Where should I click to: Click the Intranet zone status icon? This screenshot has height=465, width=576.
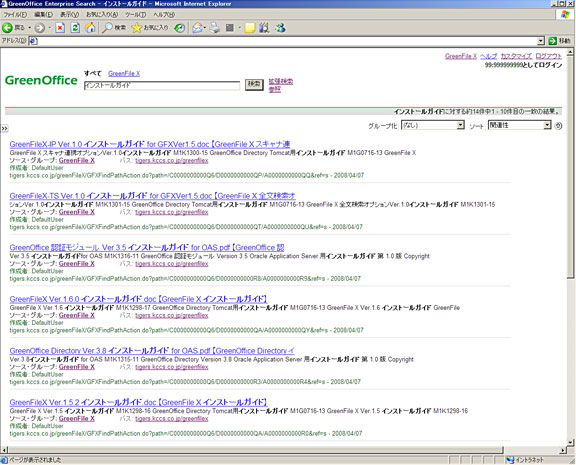[510, 460]
